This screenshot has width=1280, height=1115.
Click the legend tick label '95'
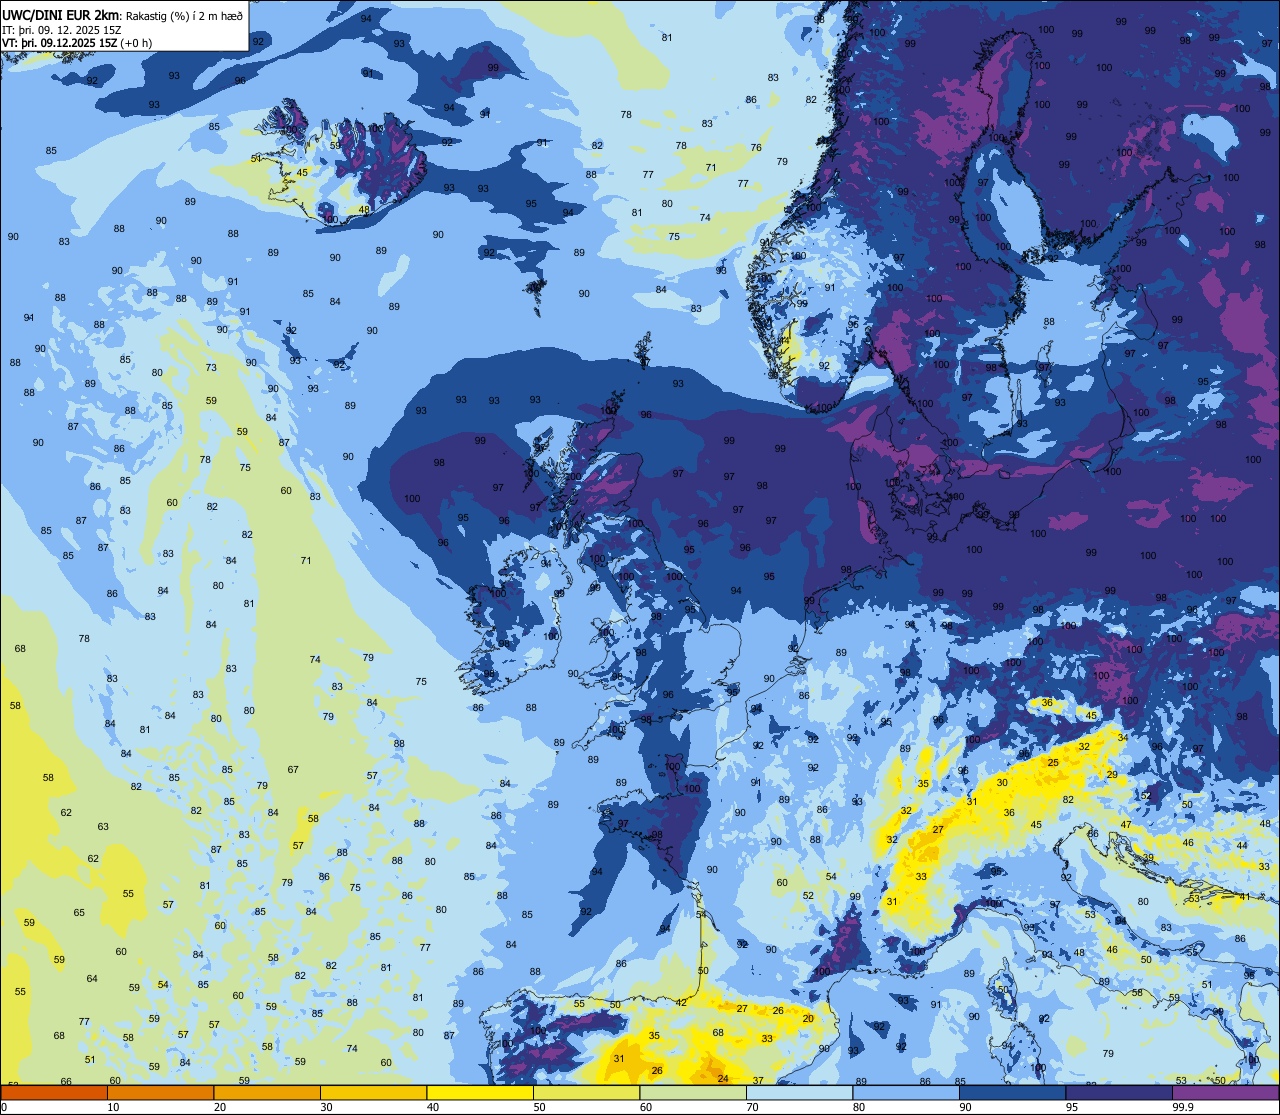click(1072, 1107)
